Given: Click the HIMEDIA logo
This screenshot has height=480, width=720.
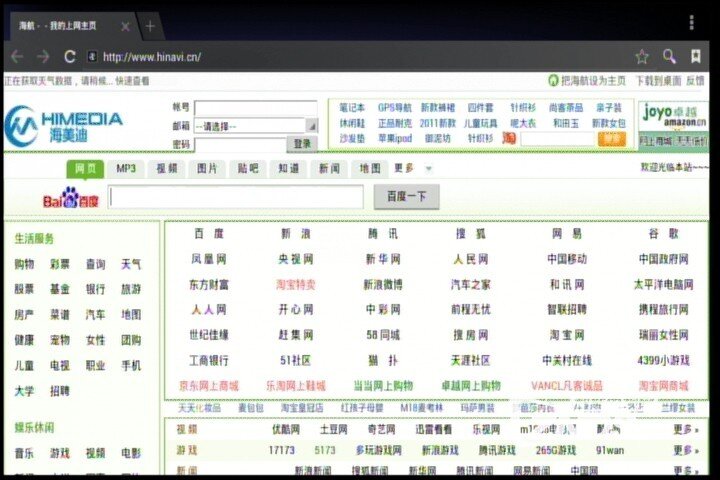Looking at the screenshot, I should point(64,125).
